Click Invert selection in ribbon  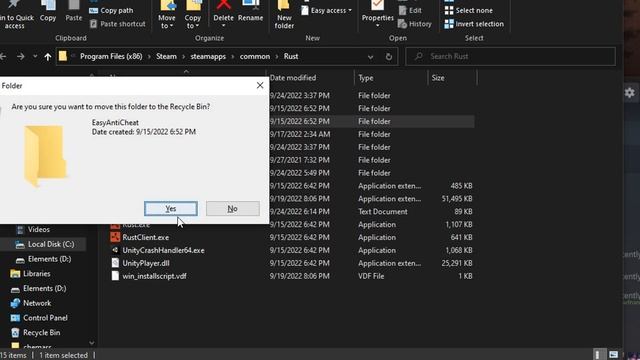tap(474, 24)
